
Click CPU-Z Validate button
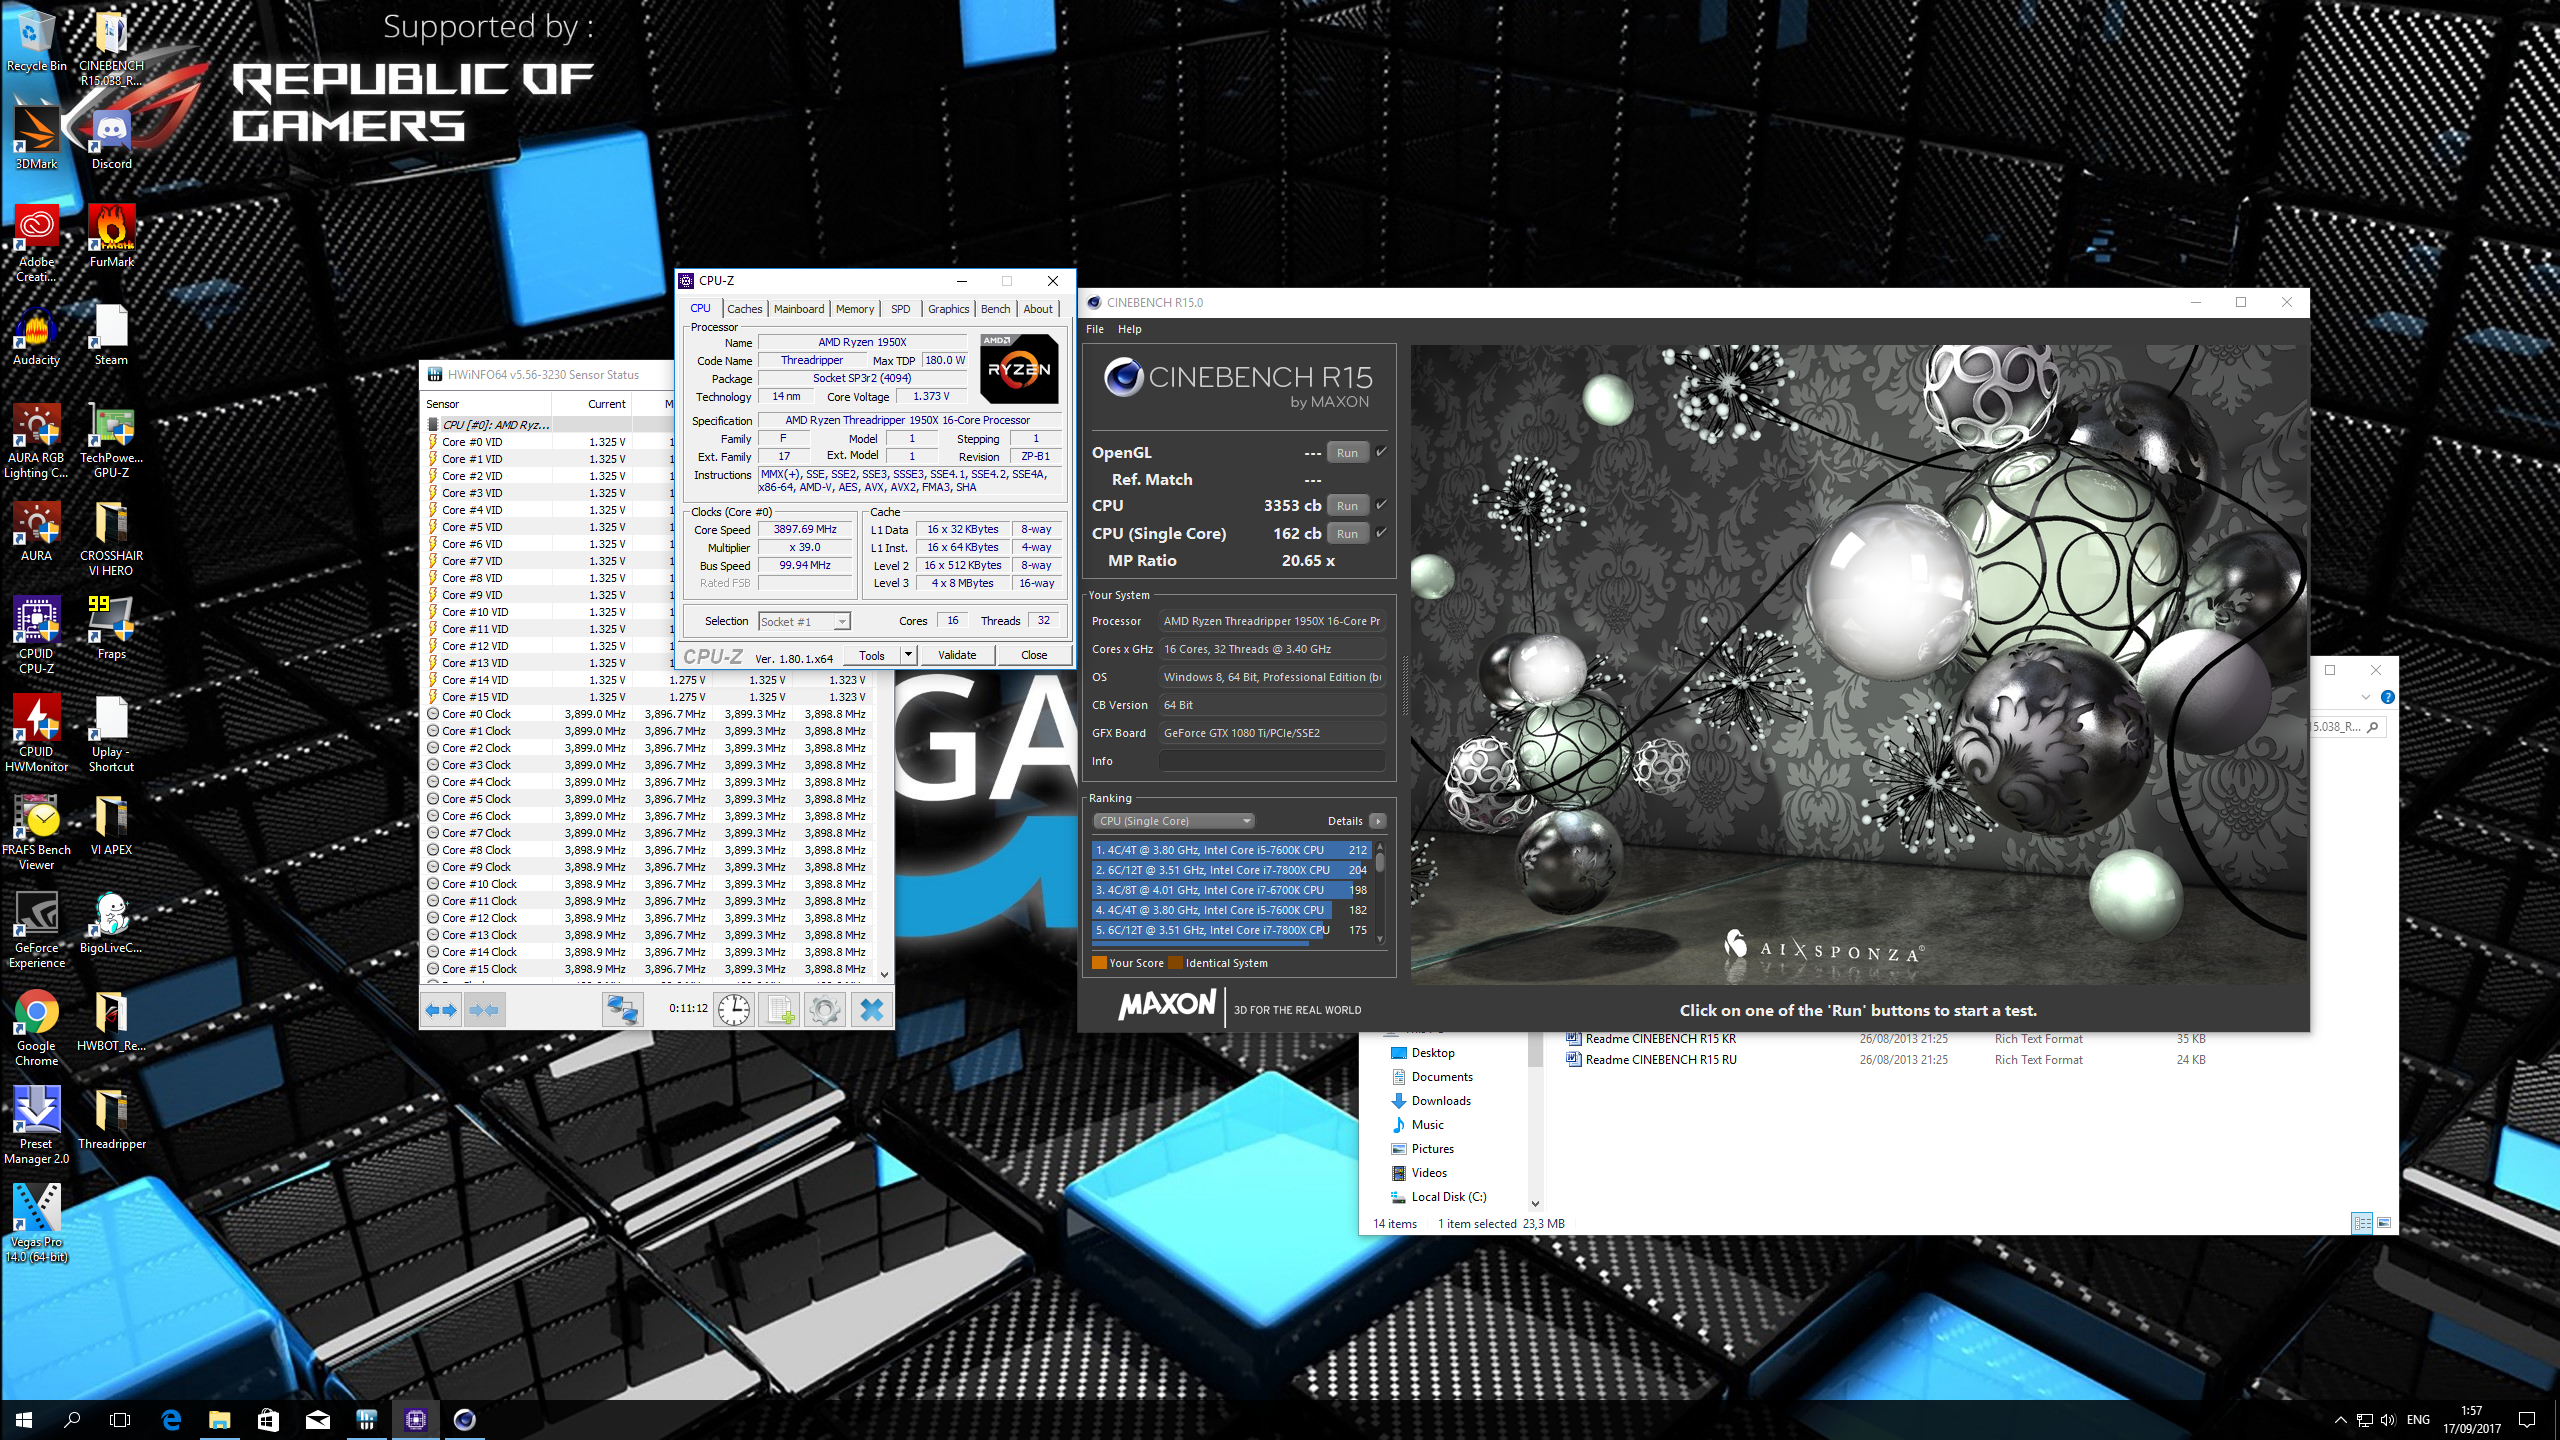[956, 655]
